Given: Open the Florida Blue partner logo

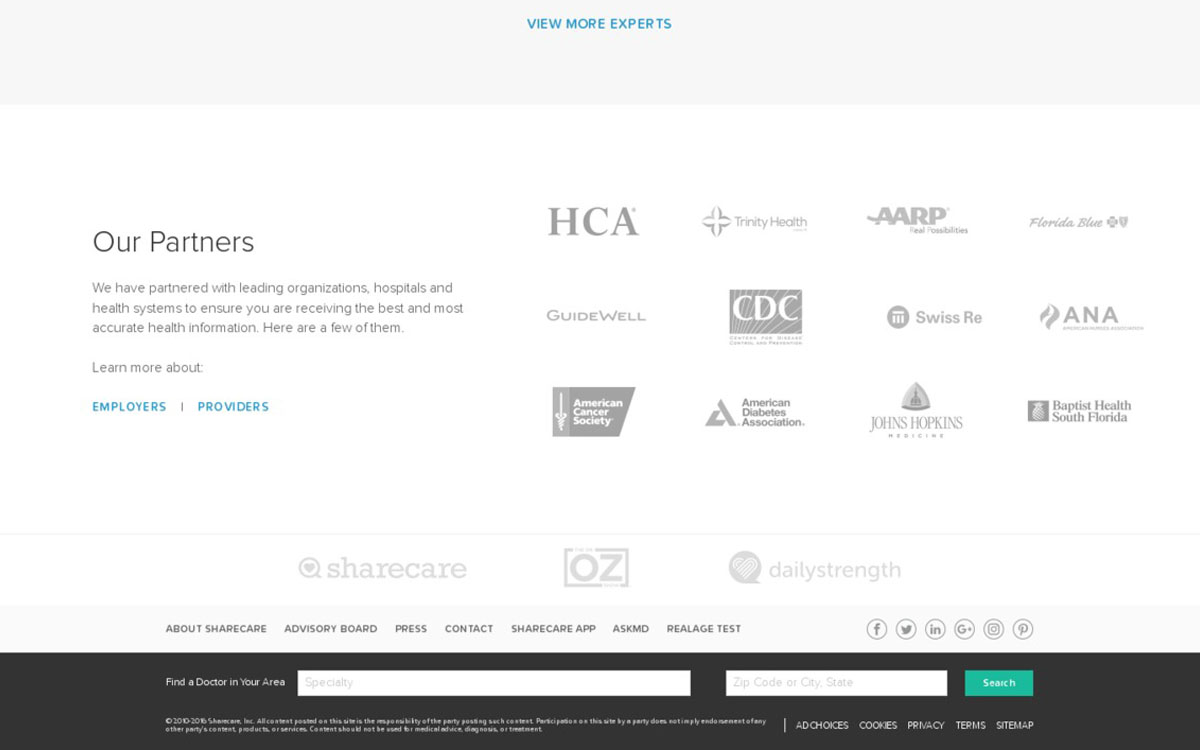Looking at the screenshot, I should [1079, 222].
